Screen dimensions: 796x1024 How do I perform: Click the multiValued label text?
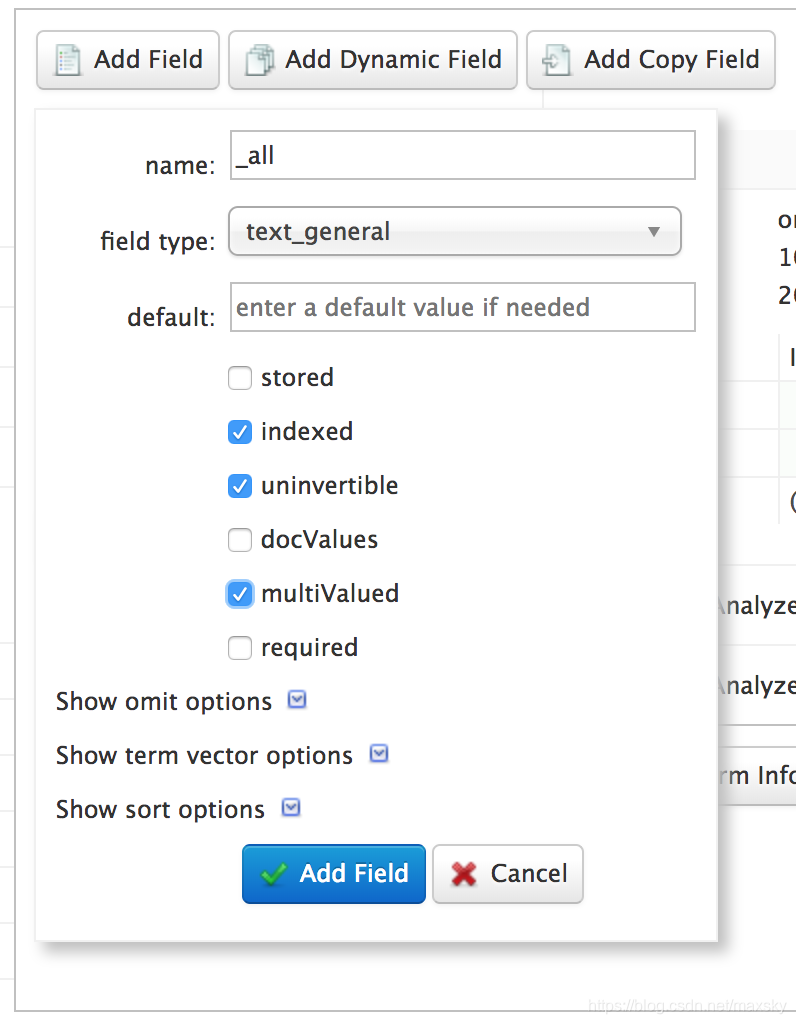click(330, 594)
